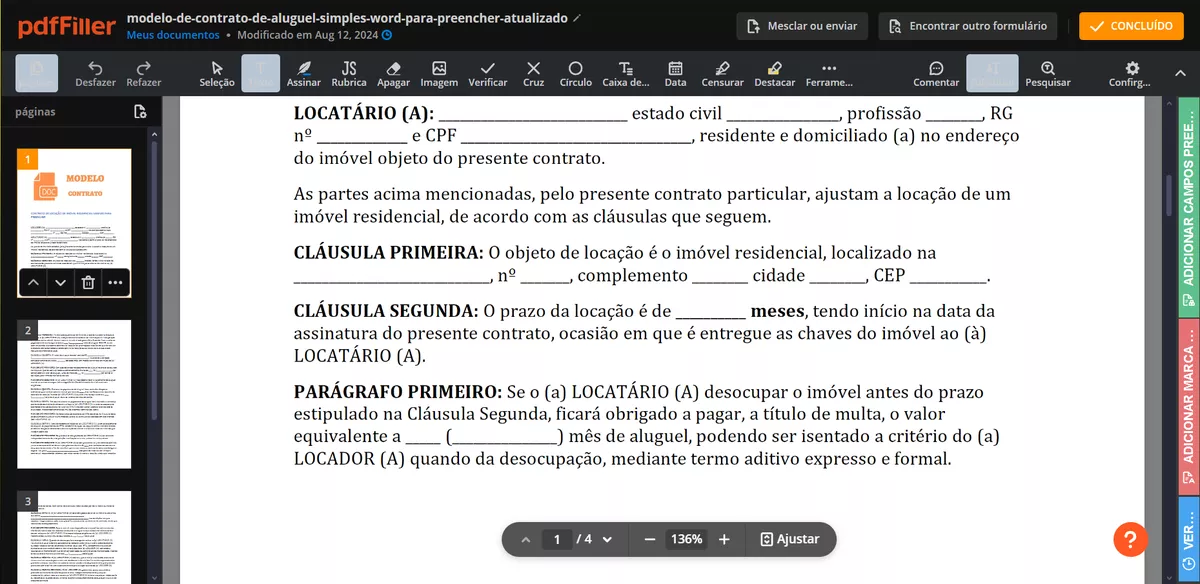This screenshot has width=1200, height=584.
Task: Open more options for page 1 thumbnail
Action: [115, 283]
